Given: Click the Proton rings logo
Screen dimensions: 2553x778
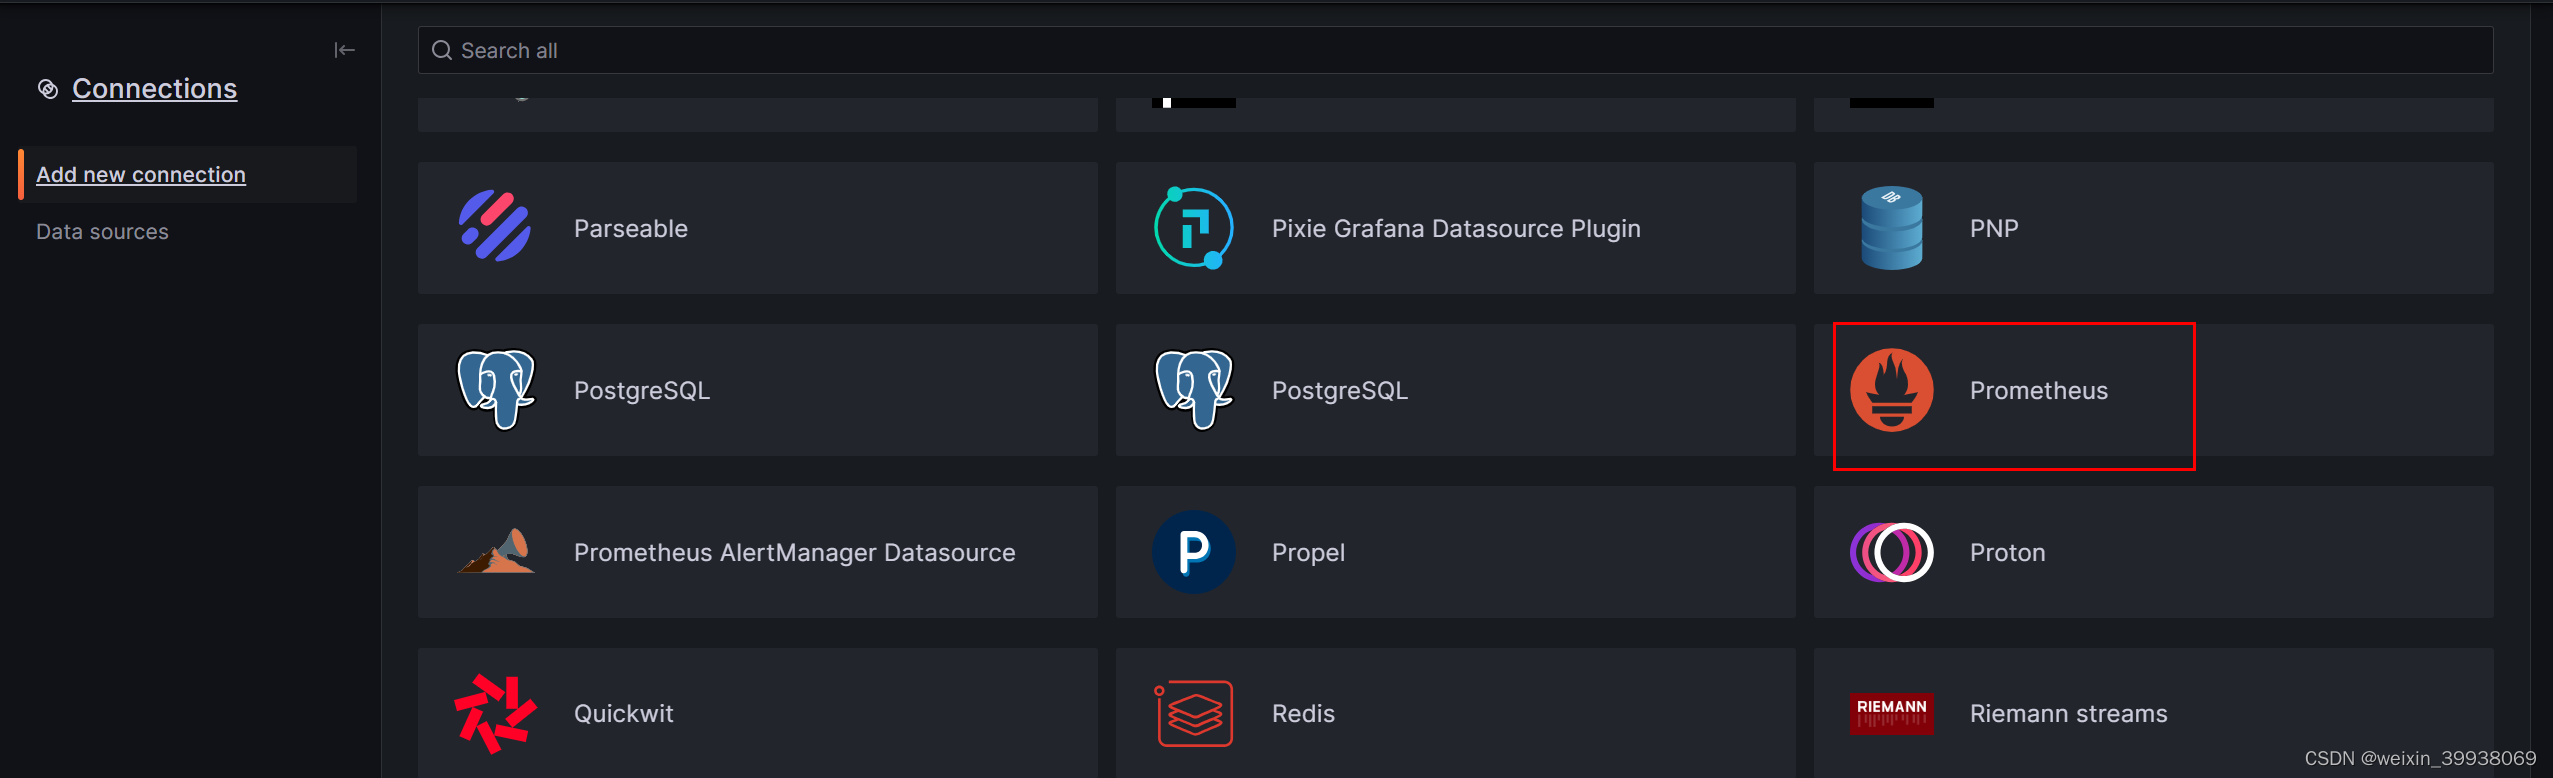Looking at the screenshot, I should pyautogui.click(x=1891, y=552).
